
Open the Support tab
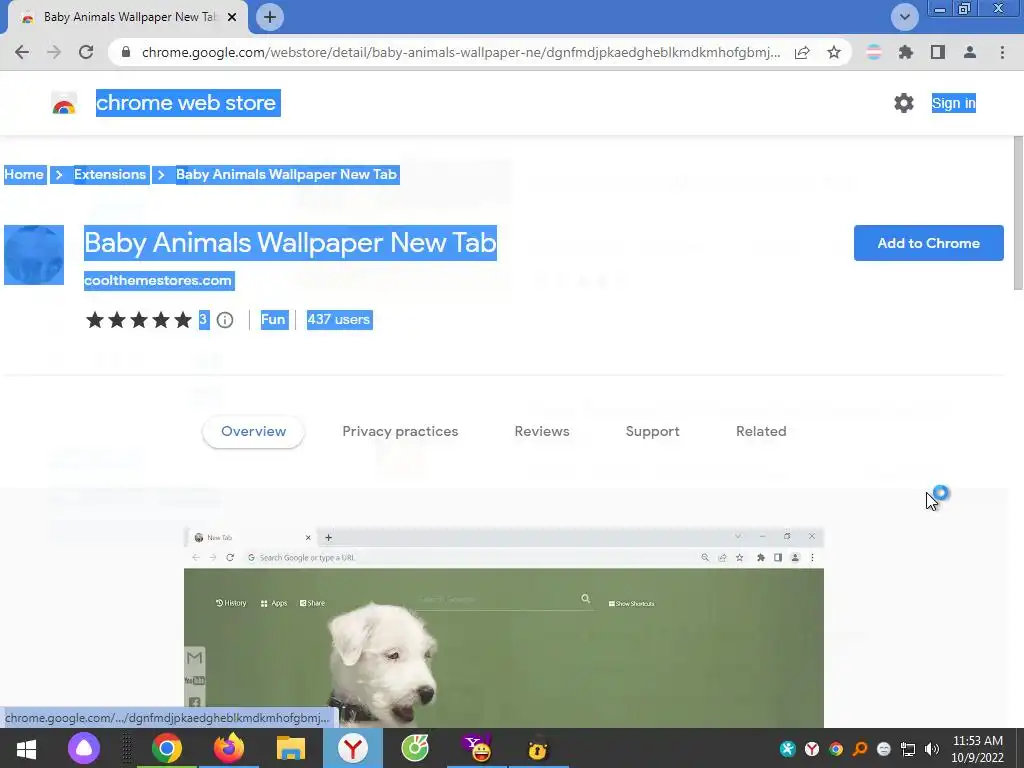[x=652, y=431]
